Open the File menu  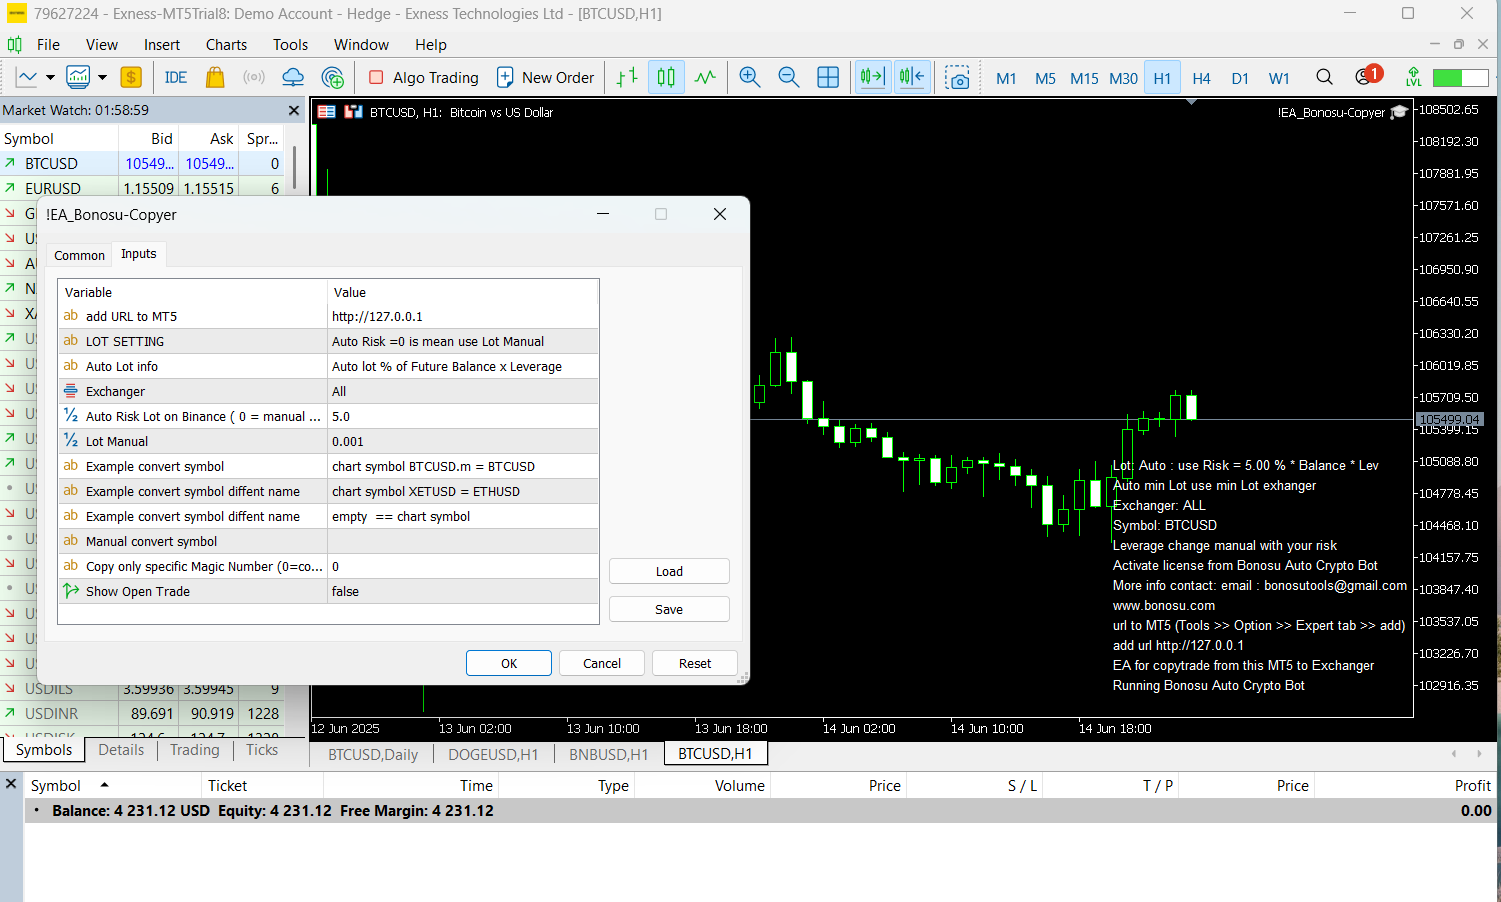pyautogui.click(x=48, y=44)
